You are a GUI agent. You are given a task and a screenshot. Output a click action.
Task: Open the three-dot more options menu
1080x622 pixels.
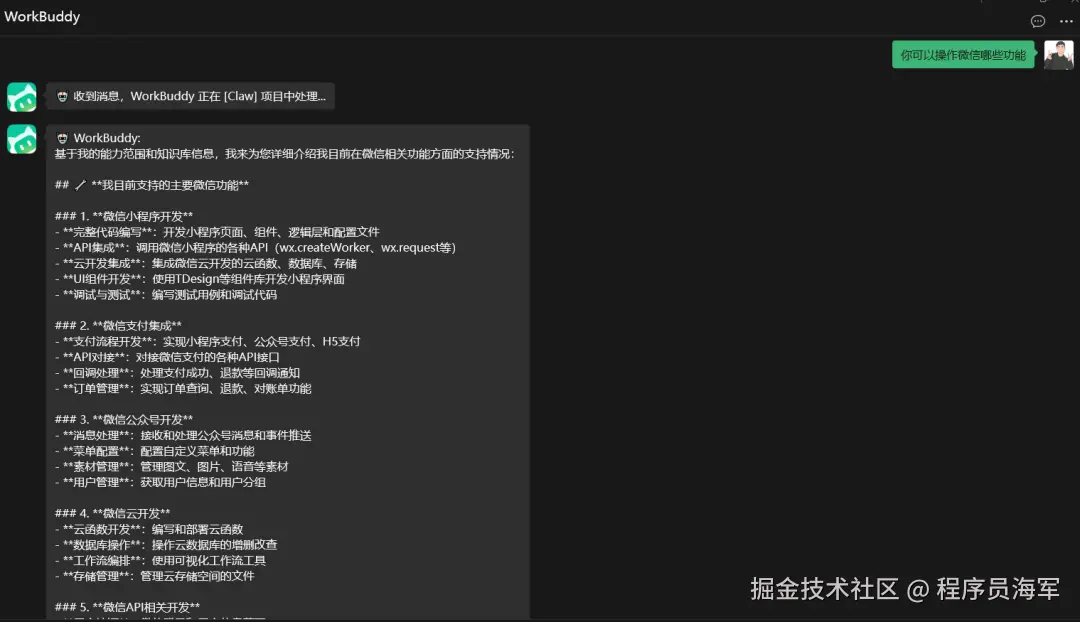point(1066,21)
